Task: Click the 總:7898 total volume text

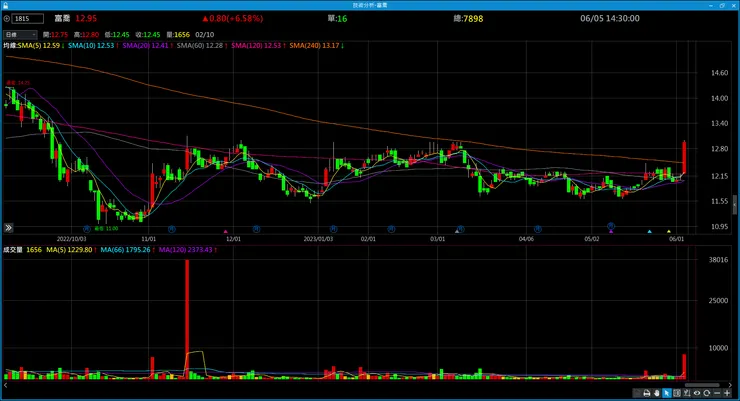Action: click(468, 19)
